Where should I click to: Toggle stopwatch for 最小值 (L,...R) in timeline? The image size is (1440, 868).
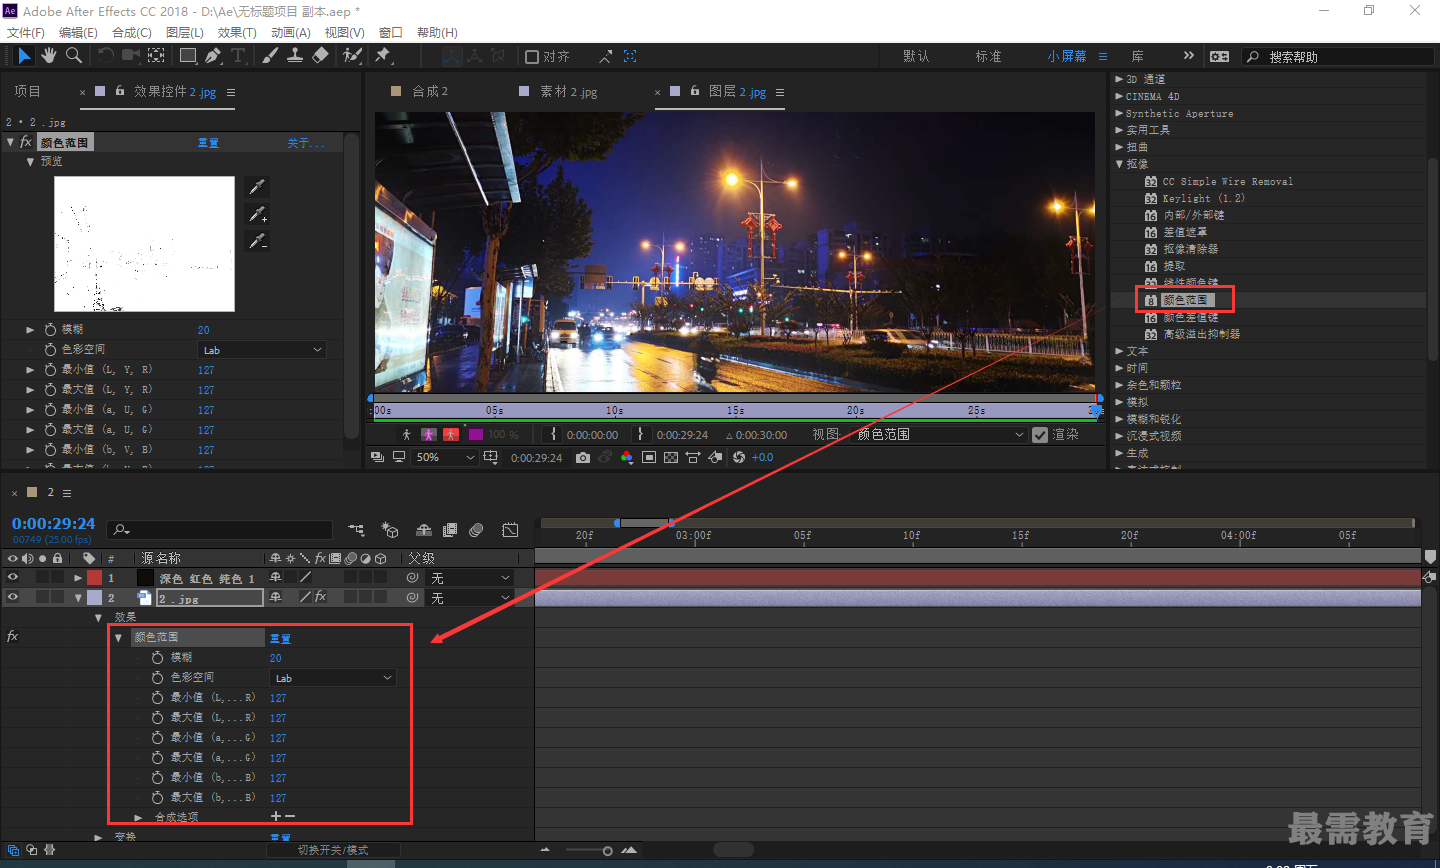pos(157,697)
